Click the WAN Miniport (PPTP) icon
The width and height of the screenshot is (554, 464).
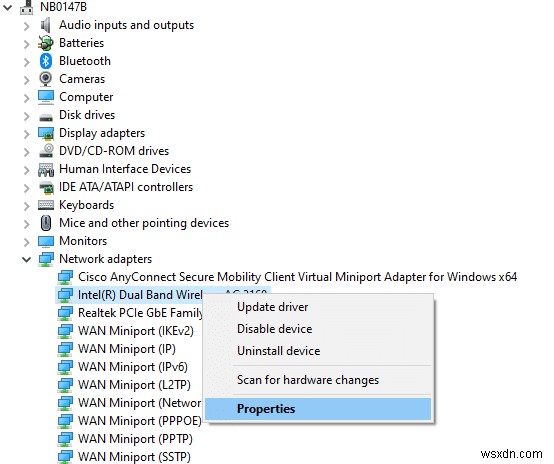pyautogui.click(x=65, y=440)
